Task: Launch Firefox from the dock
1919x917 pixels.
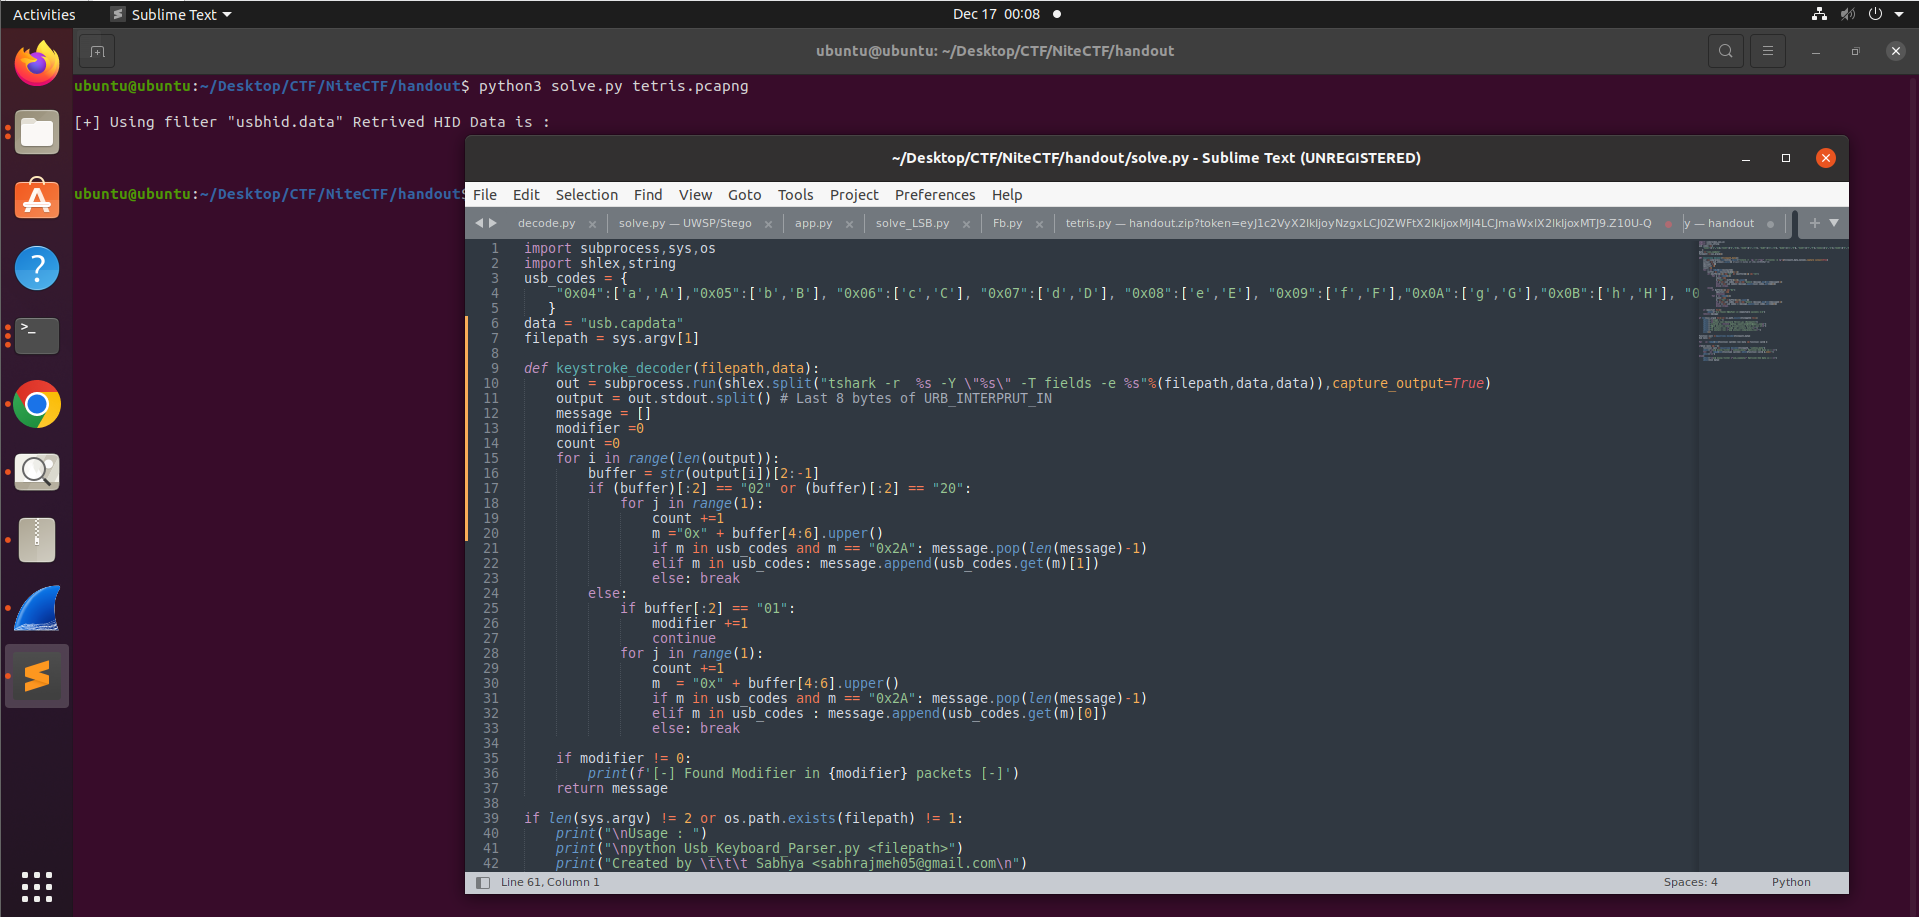Action: pos(37,62)
